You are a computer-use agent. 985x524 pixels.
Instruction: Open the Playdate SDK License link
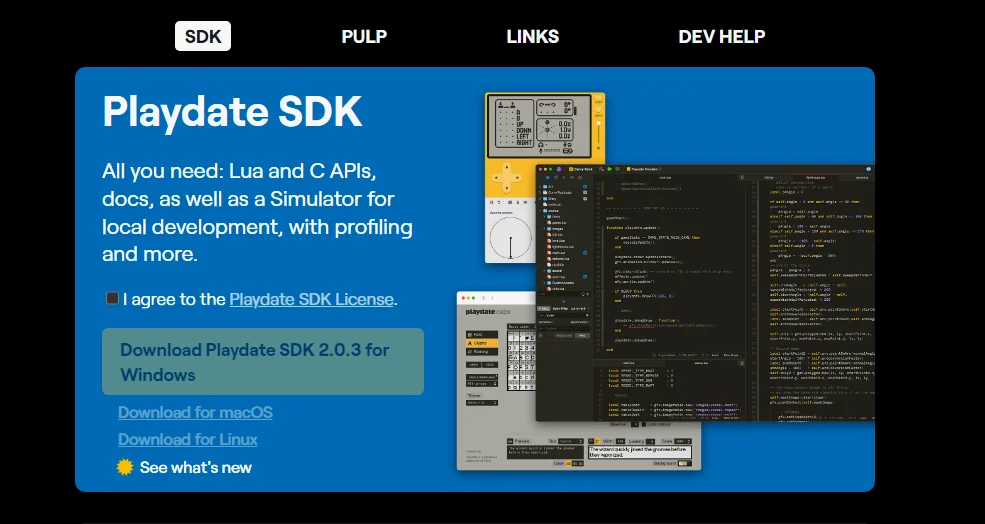click(x=312, y=299)
